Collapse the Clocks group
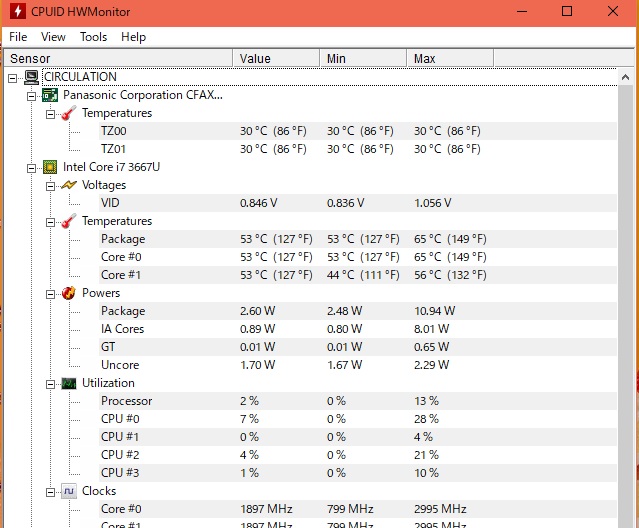The image size is (639, 528). [50, 492]
